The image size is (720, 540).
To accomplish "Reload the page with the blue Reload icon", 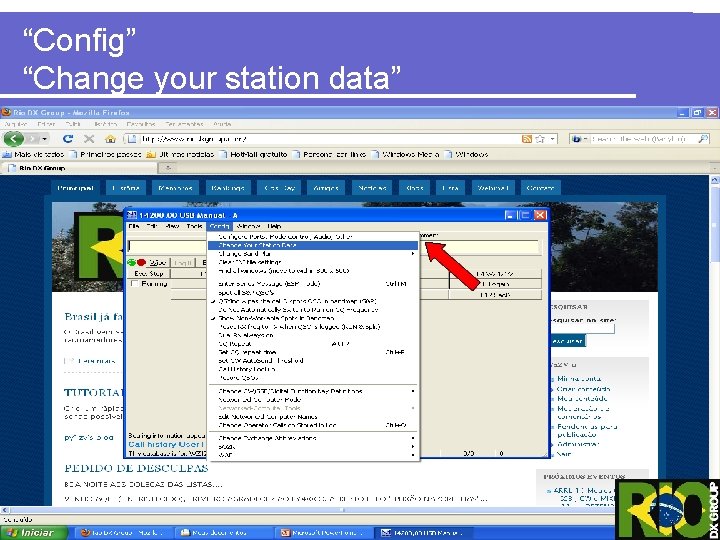I will (68, 139).
